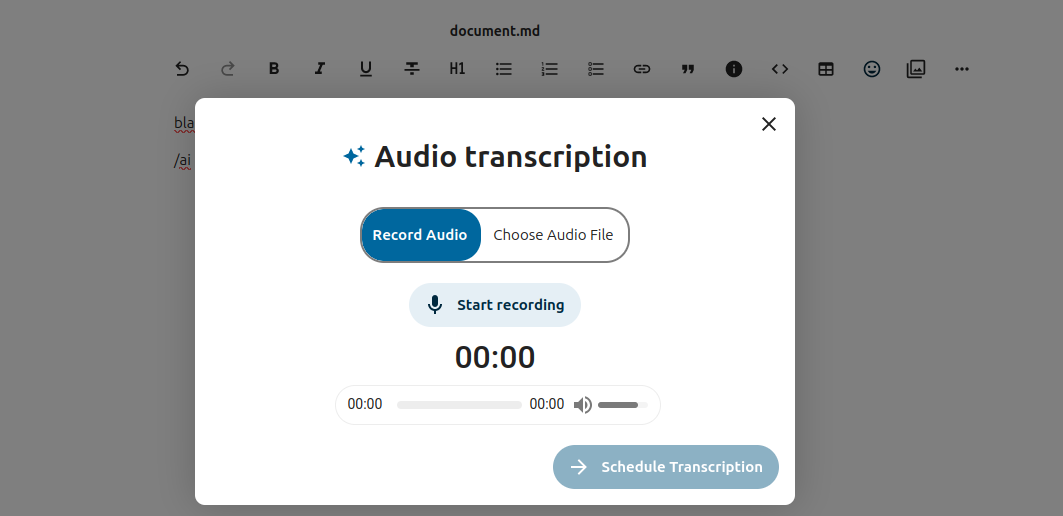The height and width of the screenshot is (516, 1063).
Task: Open the H1 heading selector
Action: pos(458,69)
